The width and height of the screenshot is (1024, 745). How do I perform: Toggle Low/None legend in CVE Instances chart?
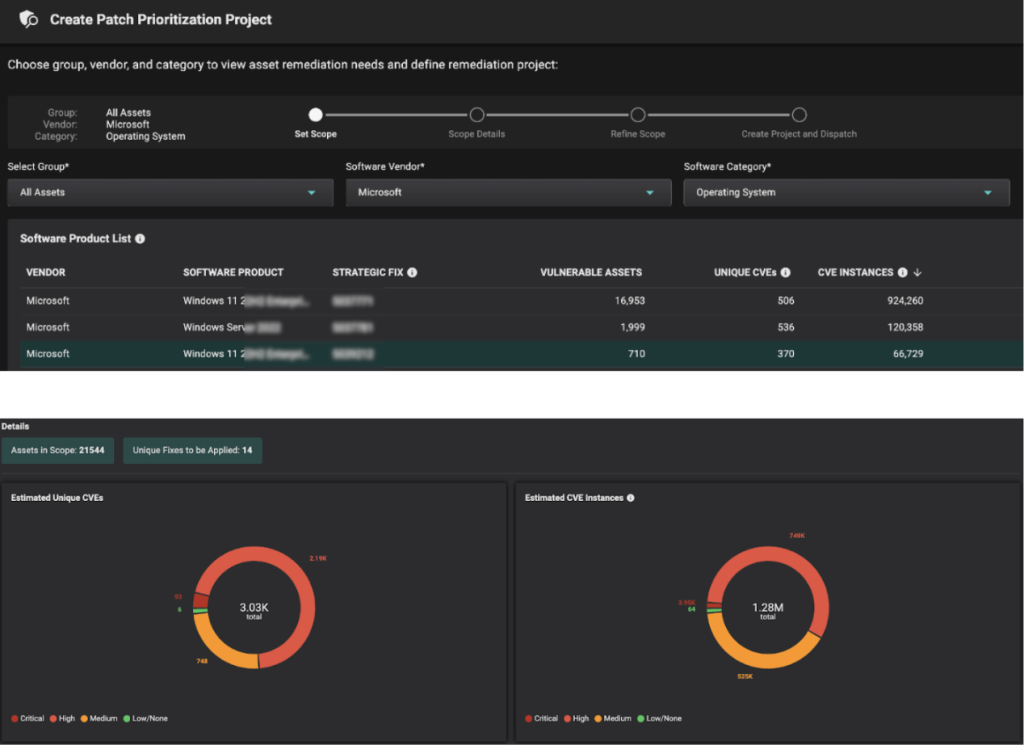click(660, 718)
